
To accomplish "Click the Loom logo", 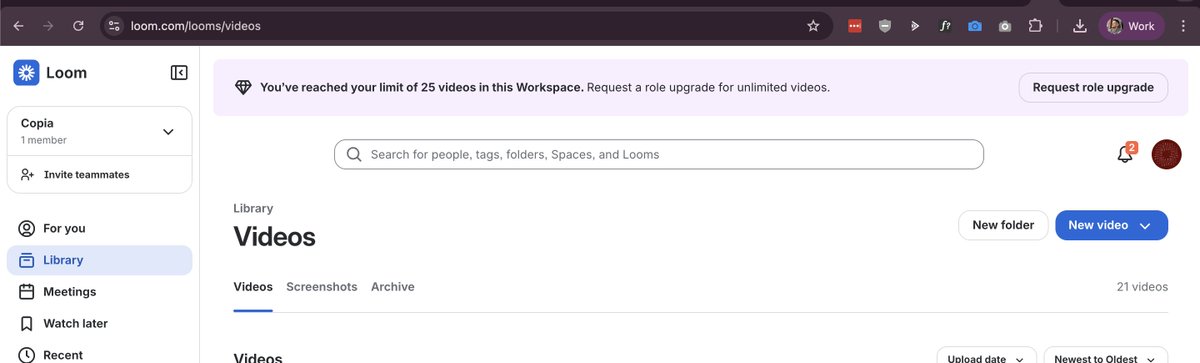I will [50, 72].
